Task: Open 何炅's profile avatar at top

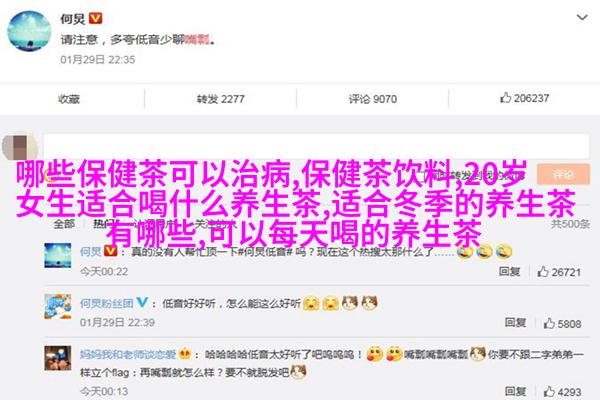Action: tap(29, 31)
